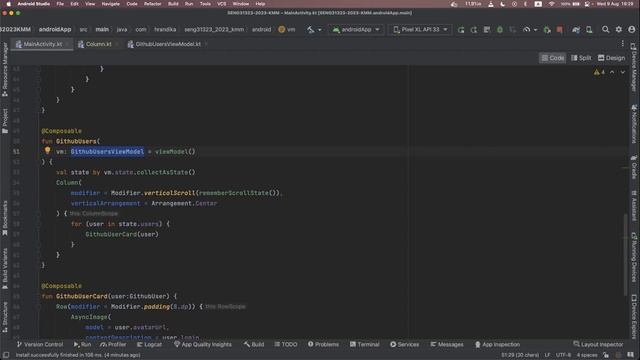Screen dimensions: 640x360
Task: Close the Column.kt tab
Action: tap(117, 44)
